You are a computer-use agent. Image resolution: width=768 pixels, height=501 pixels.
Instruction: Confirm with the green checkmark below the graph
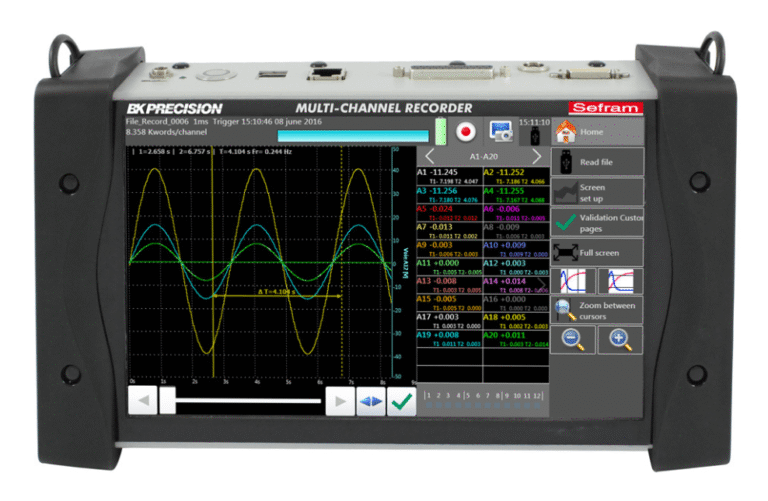402,401
